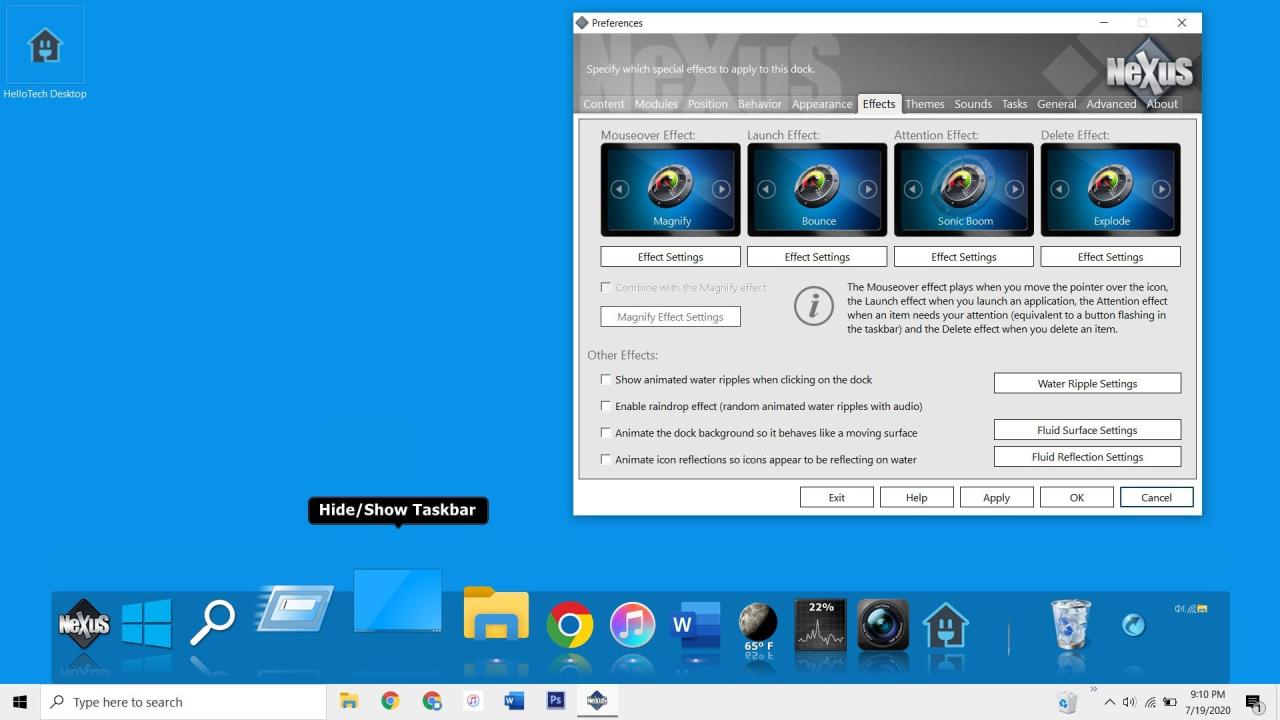1280x720 pixels.
Task: Apply the current effect settings
Action: 996,497
